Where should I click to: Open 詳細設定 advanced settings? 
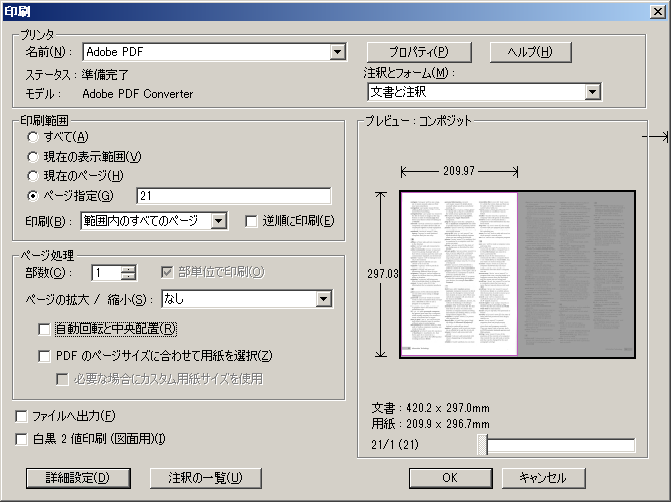point(68,478)
